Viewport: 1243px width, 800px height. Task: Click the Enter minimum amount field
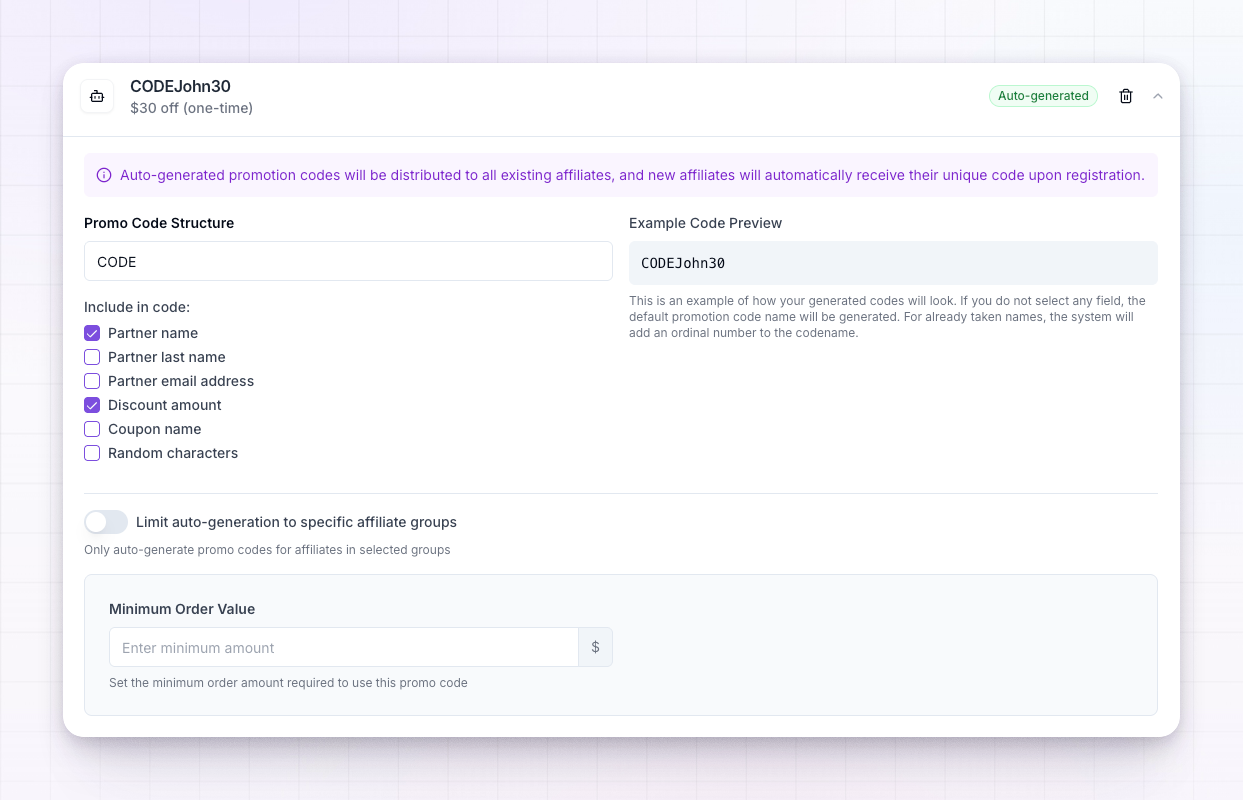click(344, 647)
